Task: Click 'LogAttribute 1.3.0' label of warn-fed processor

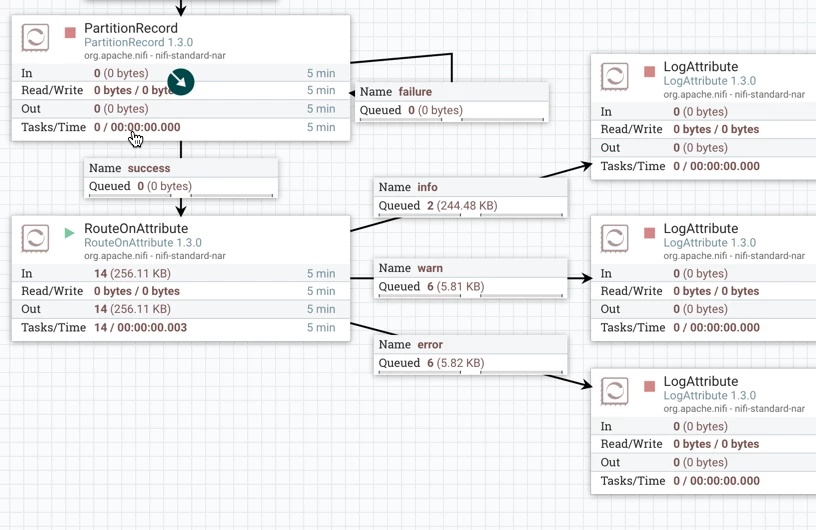Action: tap(710, 243)
